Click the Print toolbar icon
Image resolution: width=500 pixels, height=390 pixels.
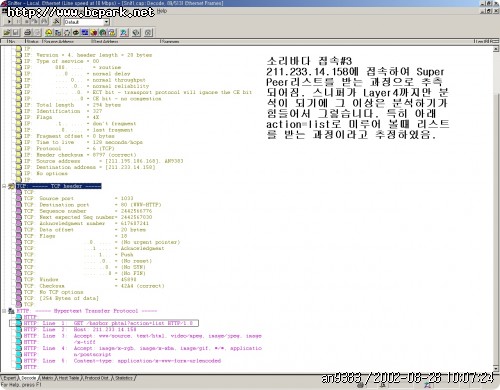click(28, 32)
